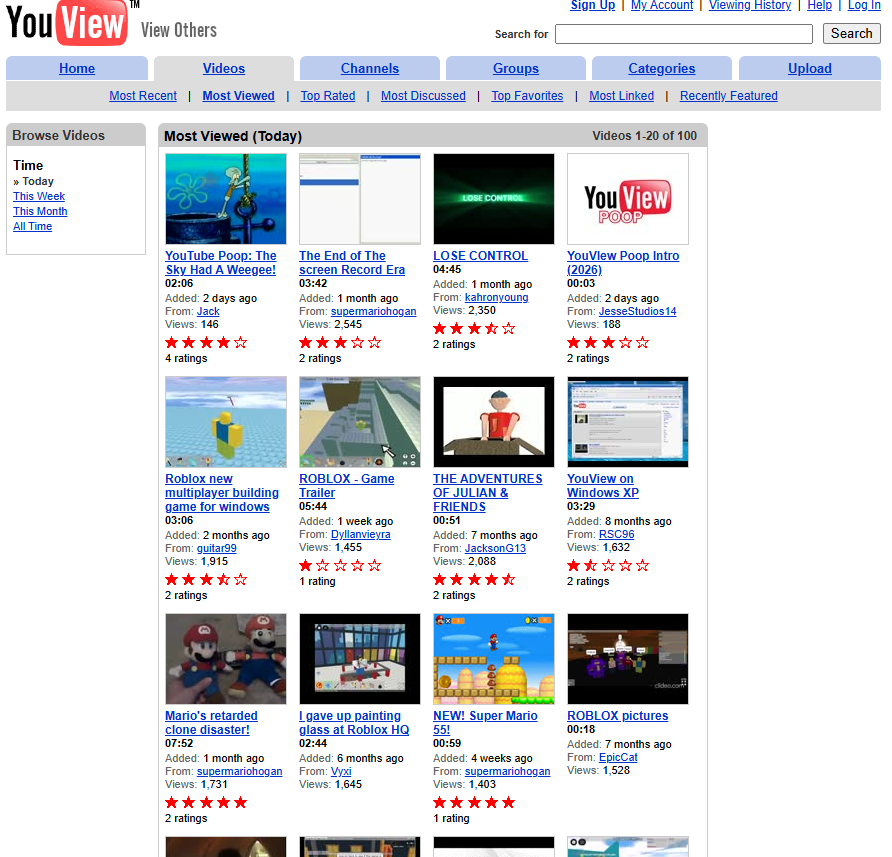The image size is (892, 857).
Task: Filter videos by This Month
Action: [40, 211]
